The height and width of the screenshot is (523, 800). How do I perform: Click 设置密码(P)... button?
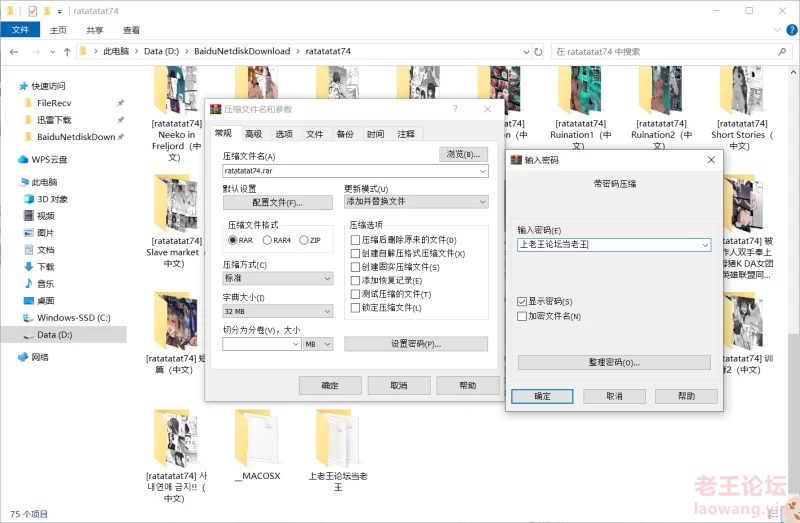point(416,344)
